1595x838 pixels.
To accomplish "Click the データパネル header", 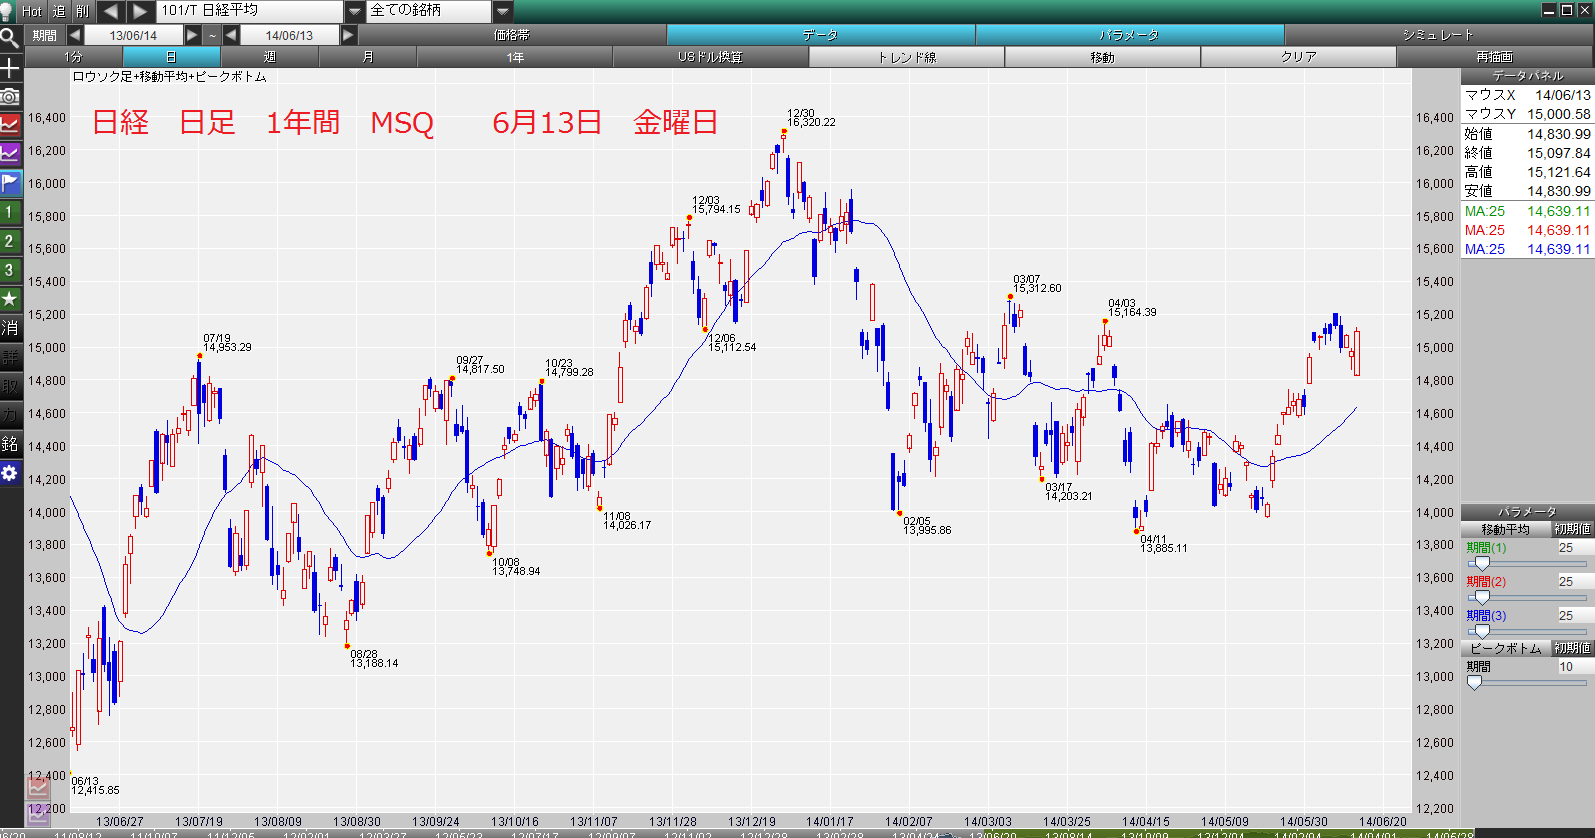I will [x=1527, y=76].
